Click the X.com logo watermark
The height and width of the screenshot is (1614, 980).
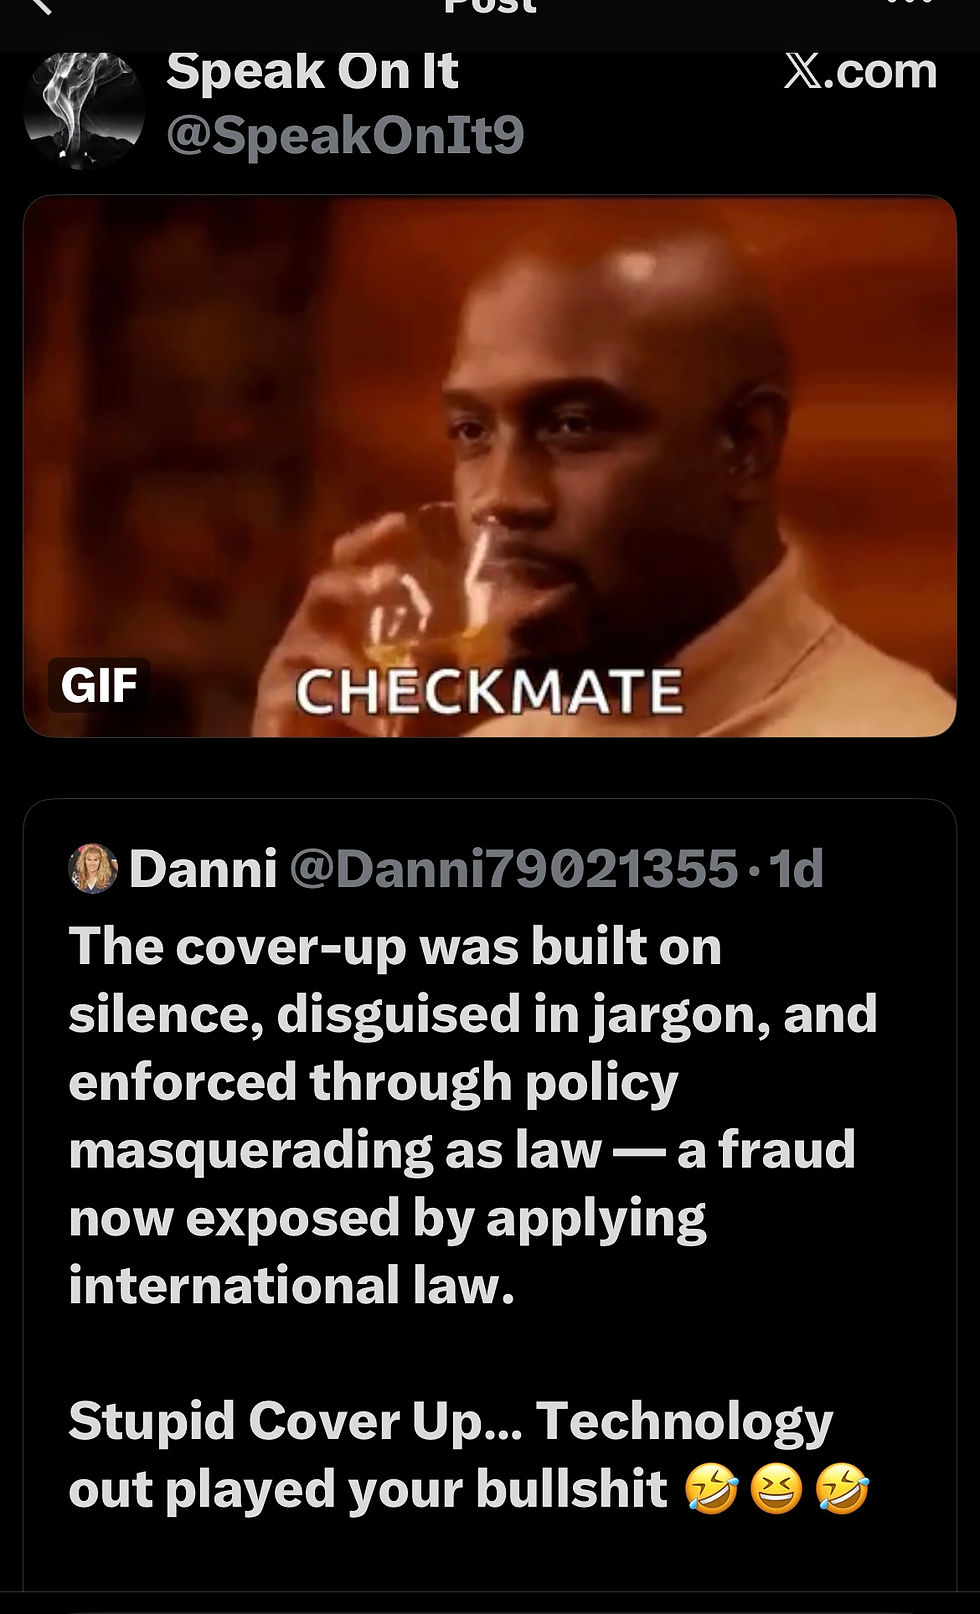pyautogui.click(x=860, y=71)
